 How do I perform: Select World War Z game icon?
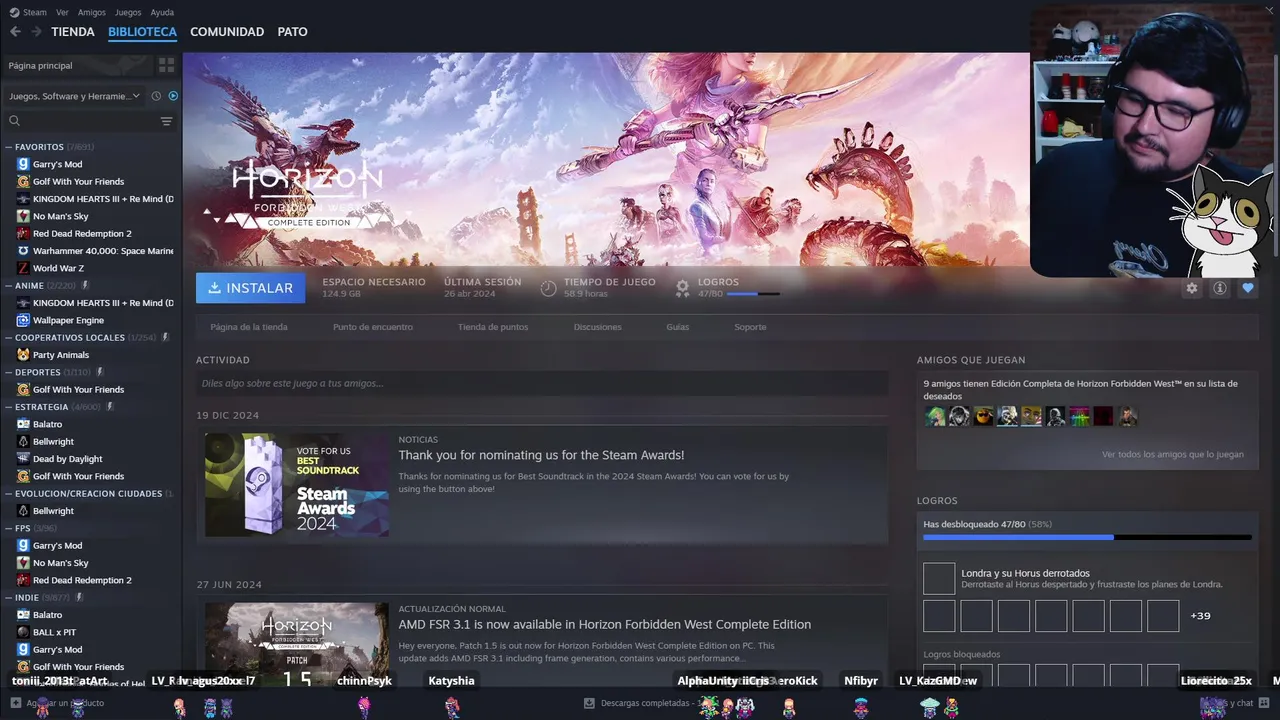coord(23,268)
